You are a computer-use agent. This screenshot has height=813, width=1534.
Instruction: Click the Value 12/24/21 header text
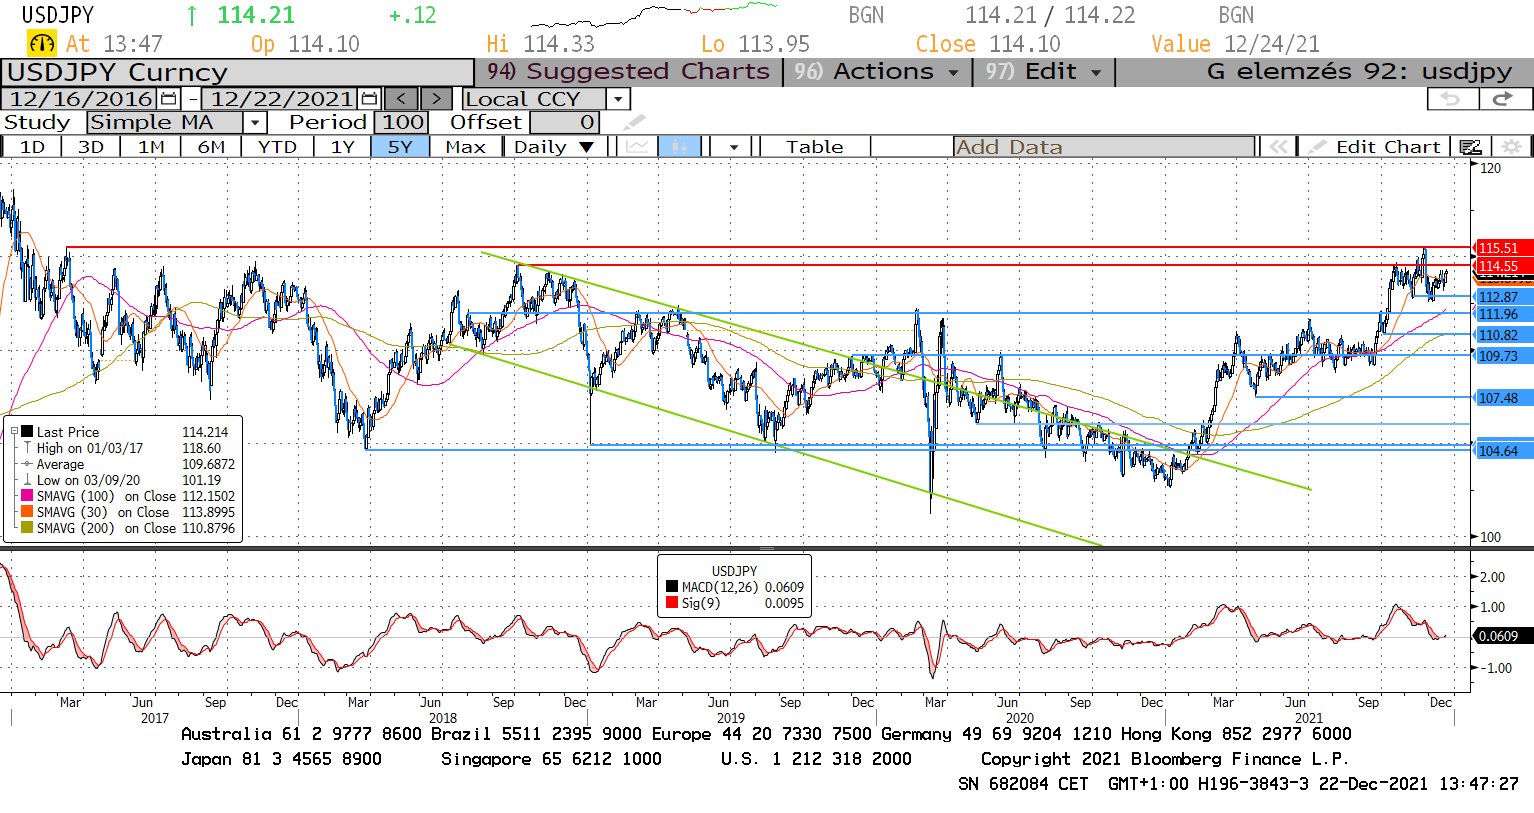click(x=1235, y=44)
